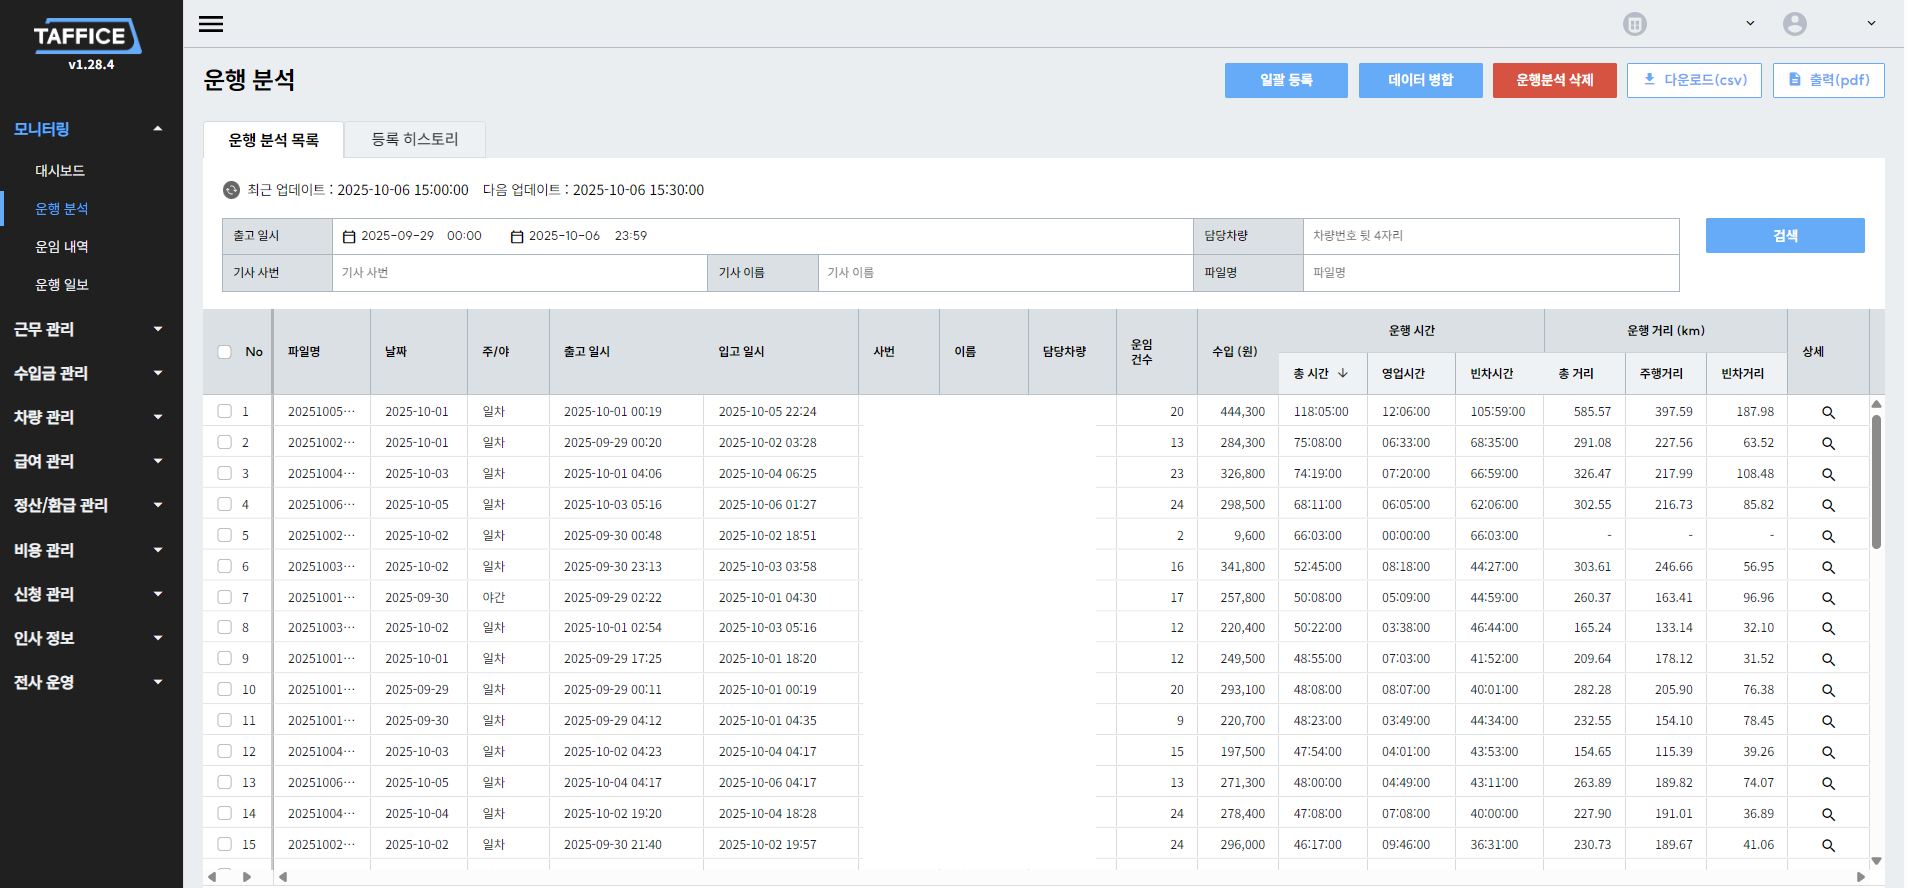The image size is (1906, 888).
Task: Open detail magnifier for row 1
Action: [1827, 412]
